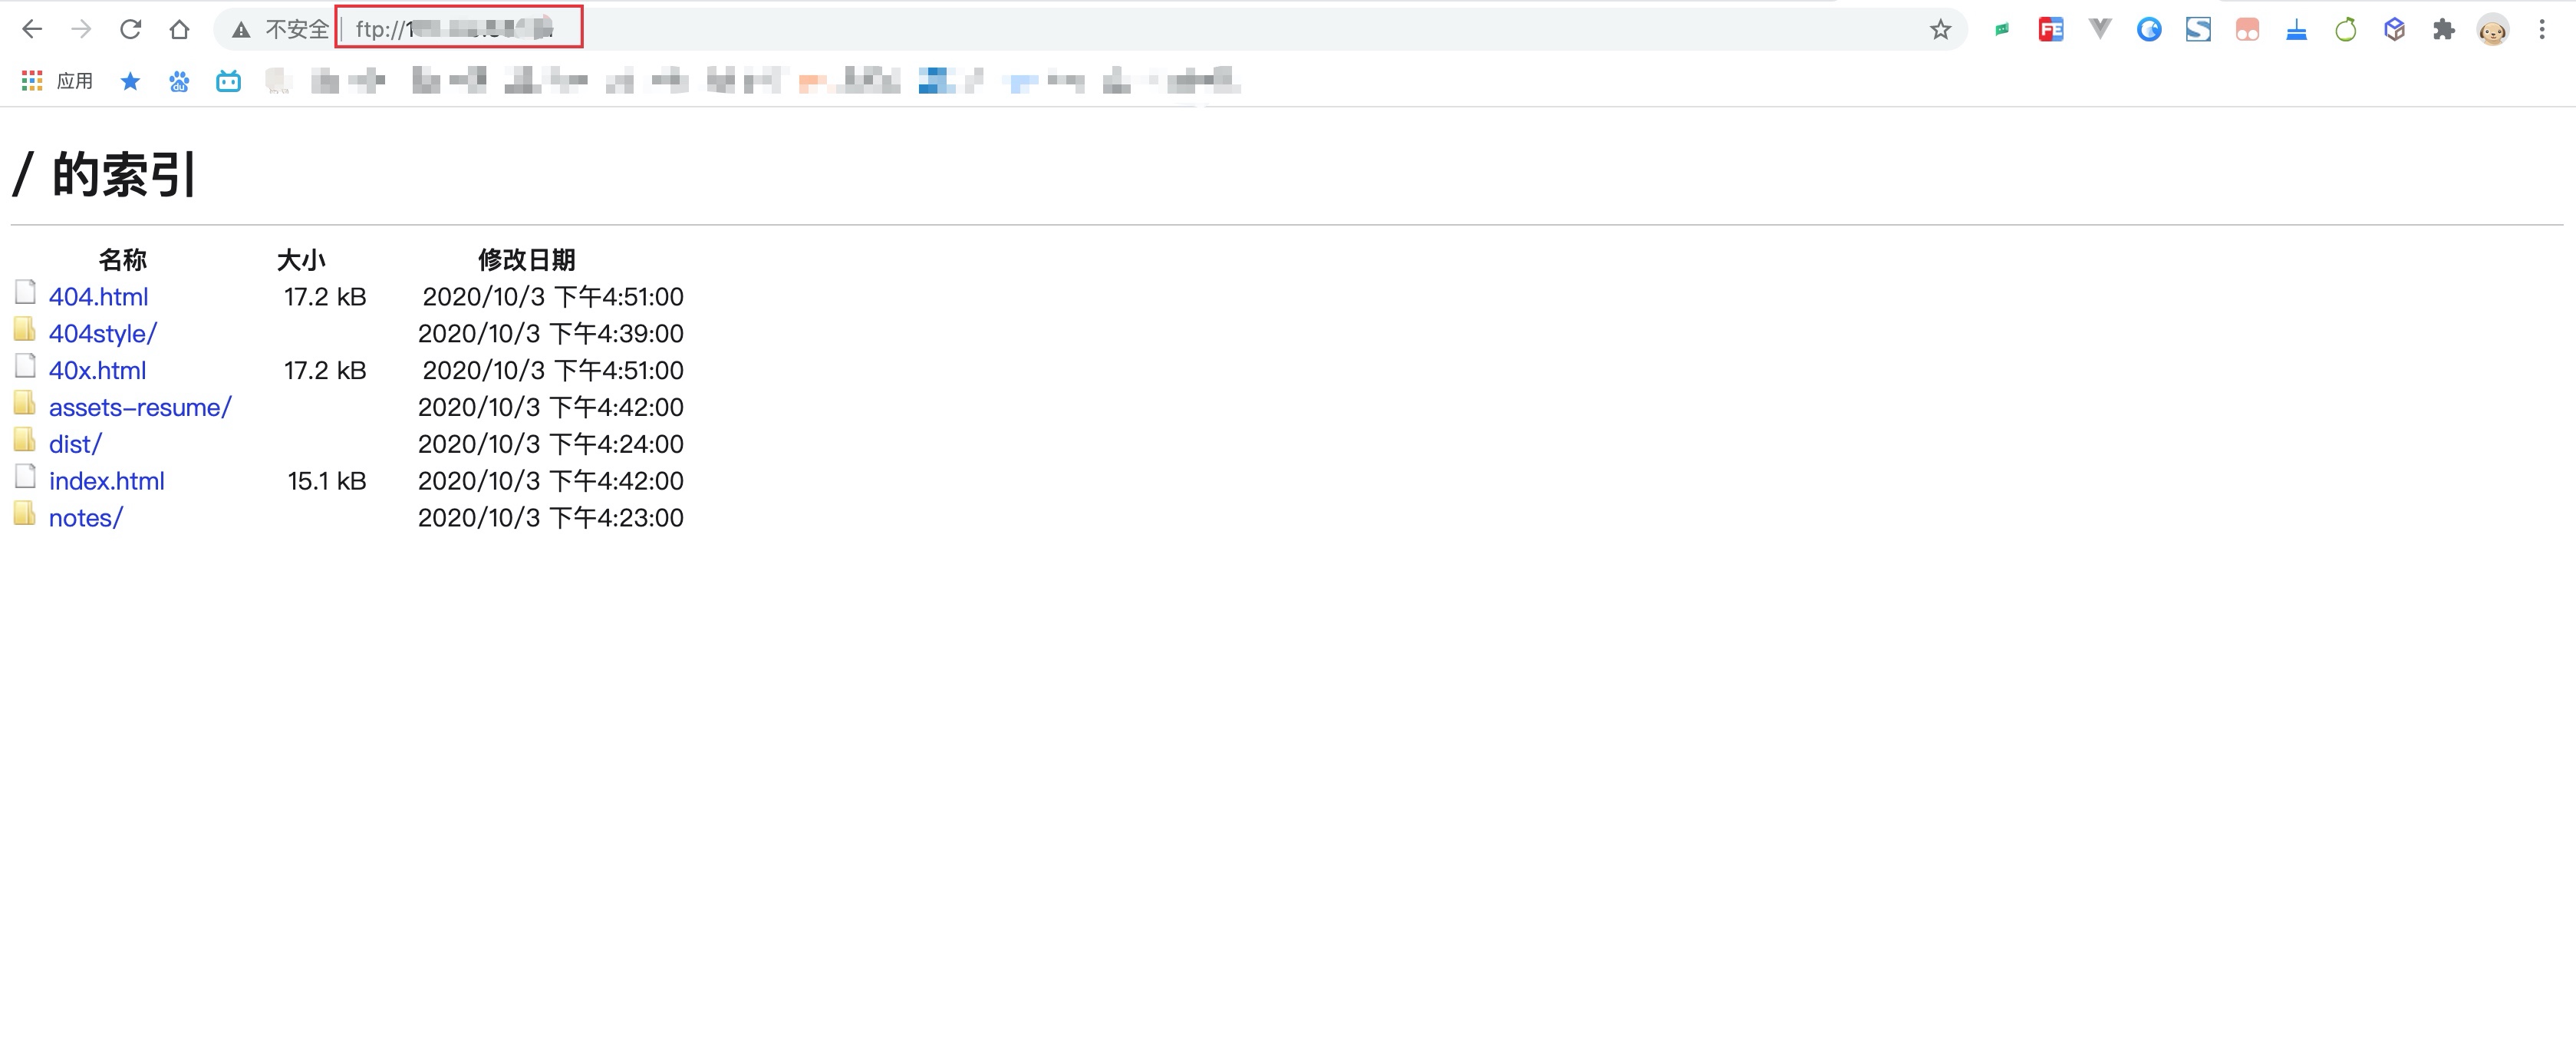
Task: Open Chrome three-dot menu
Action: tap(2541, 29)
